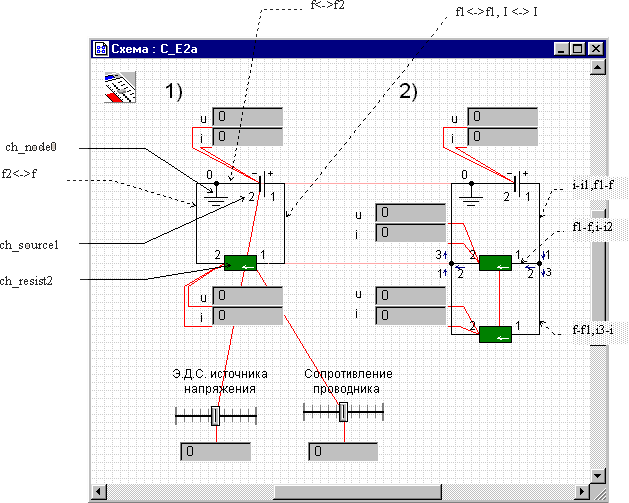
Task: Select the green resistor block in circuit 1
Action: 240,263
